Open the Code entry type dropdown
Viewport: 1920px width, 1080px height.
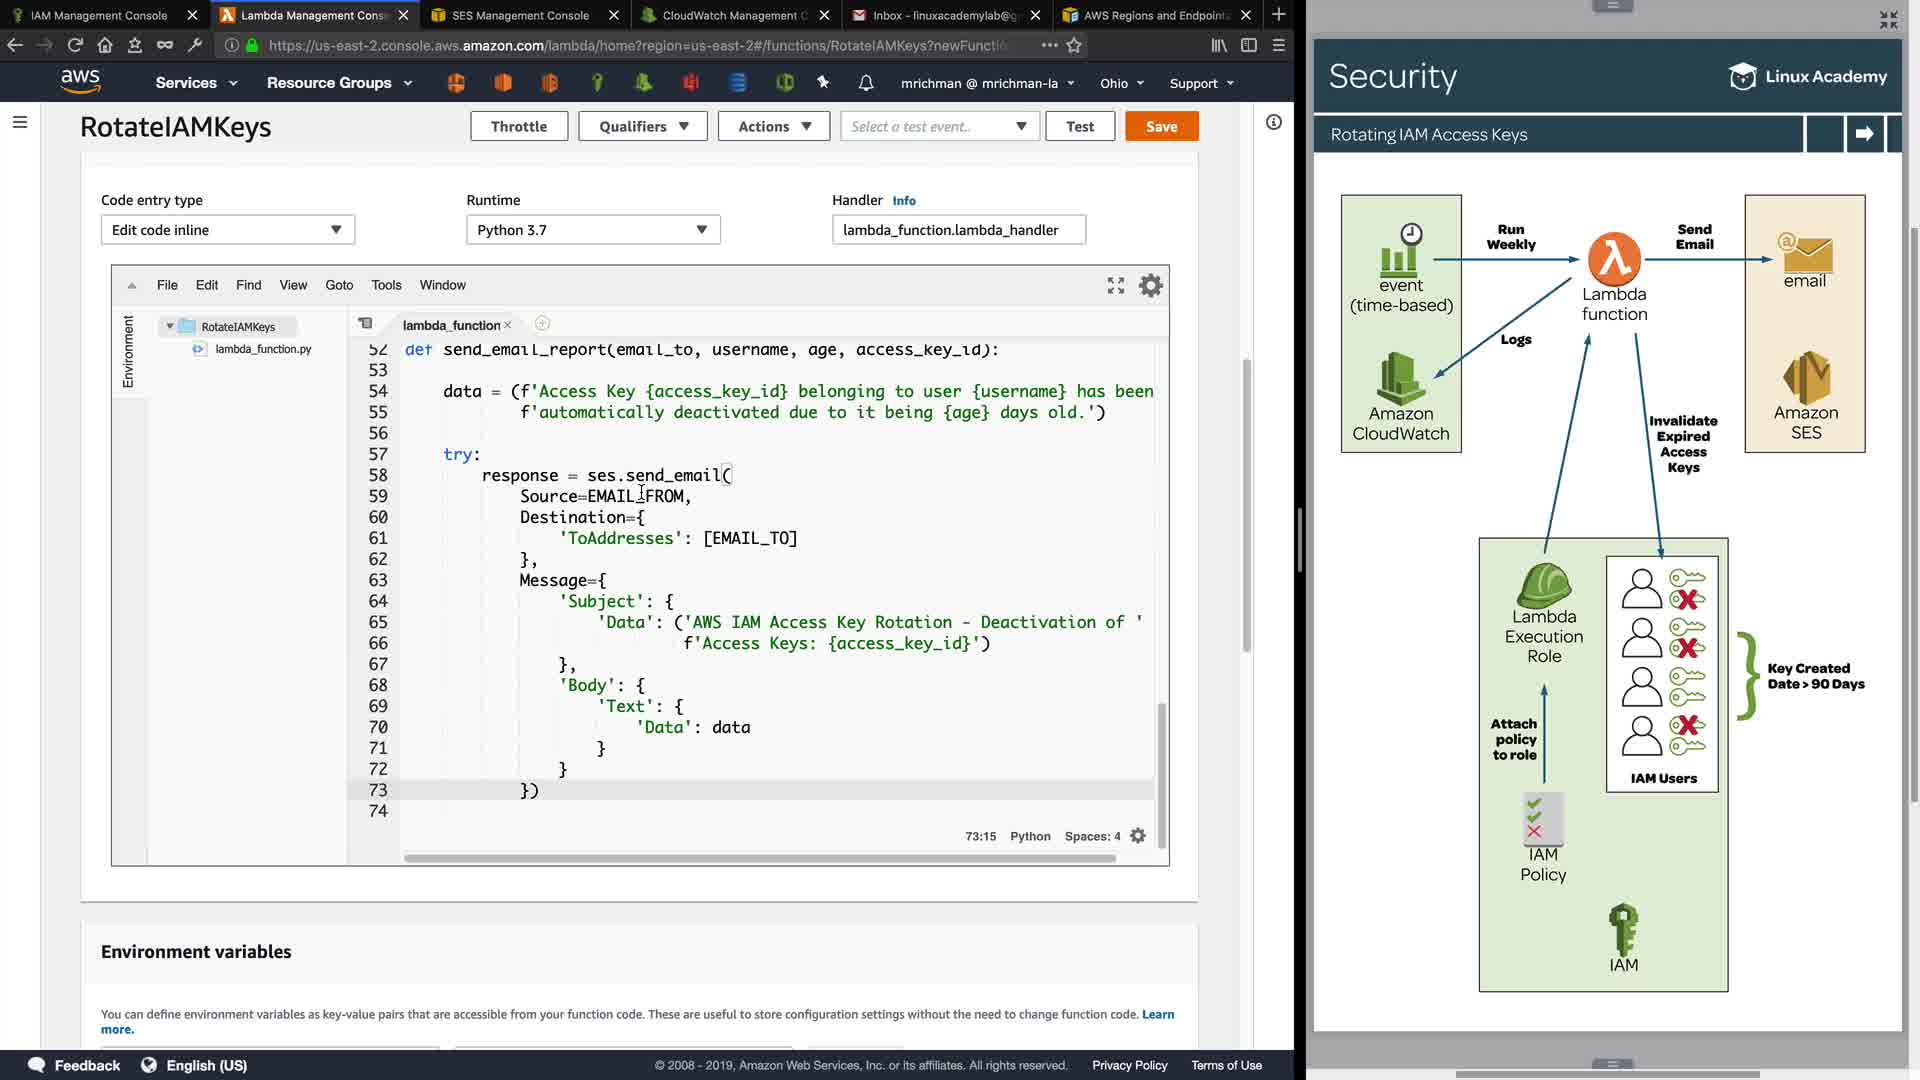[x=227, y=230]
